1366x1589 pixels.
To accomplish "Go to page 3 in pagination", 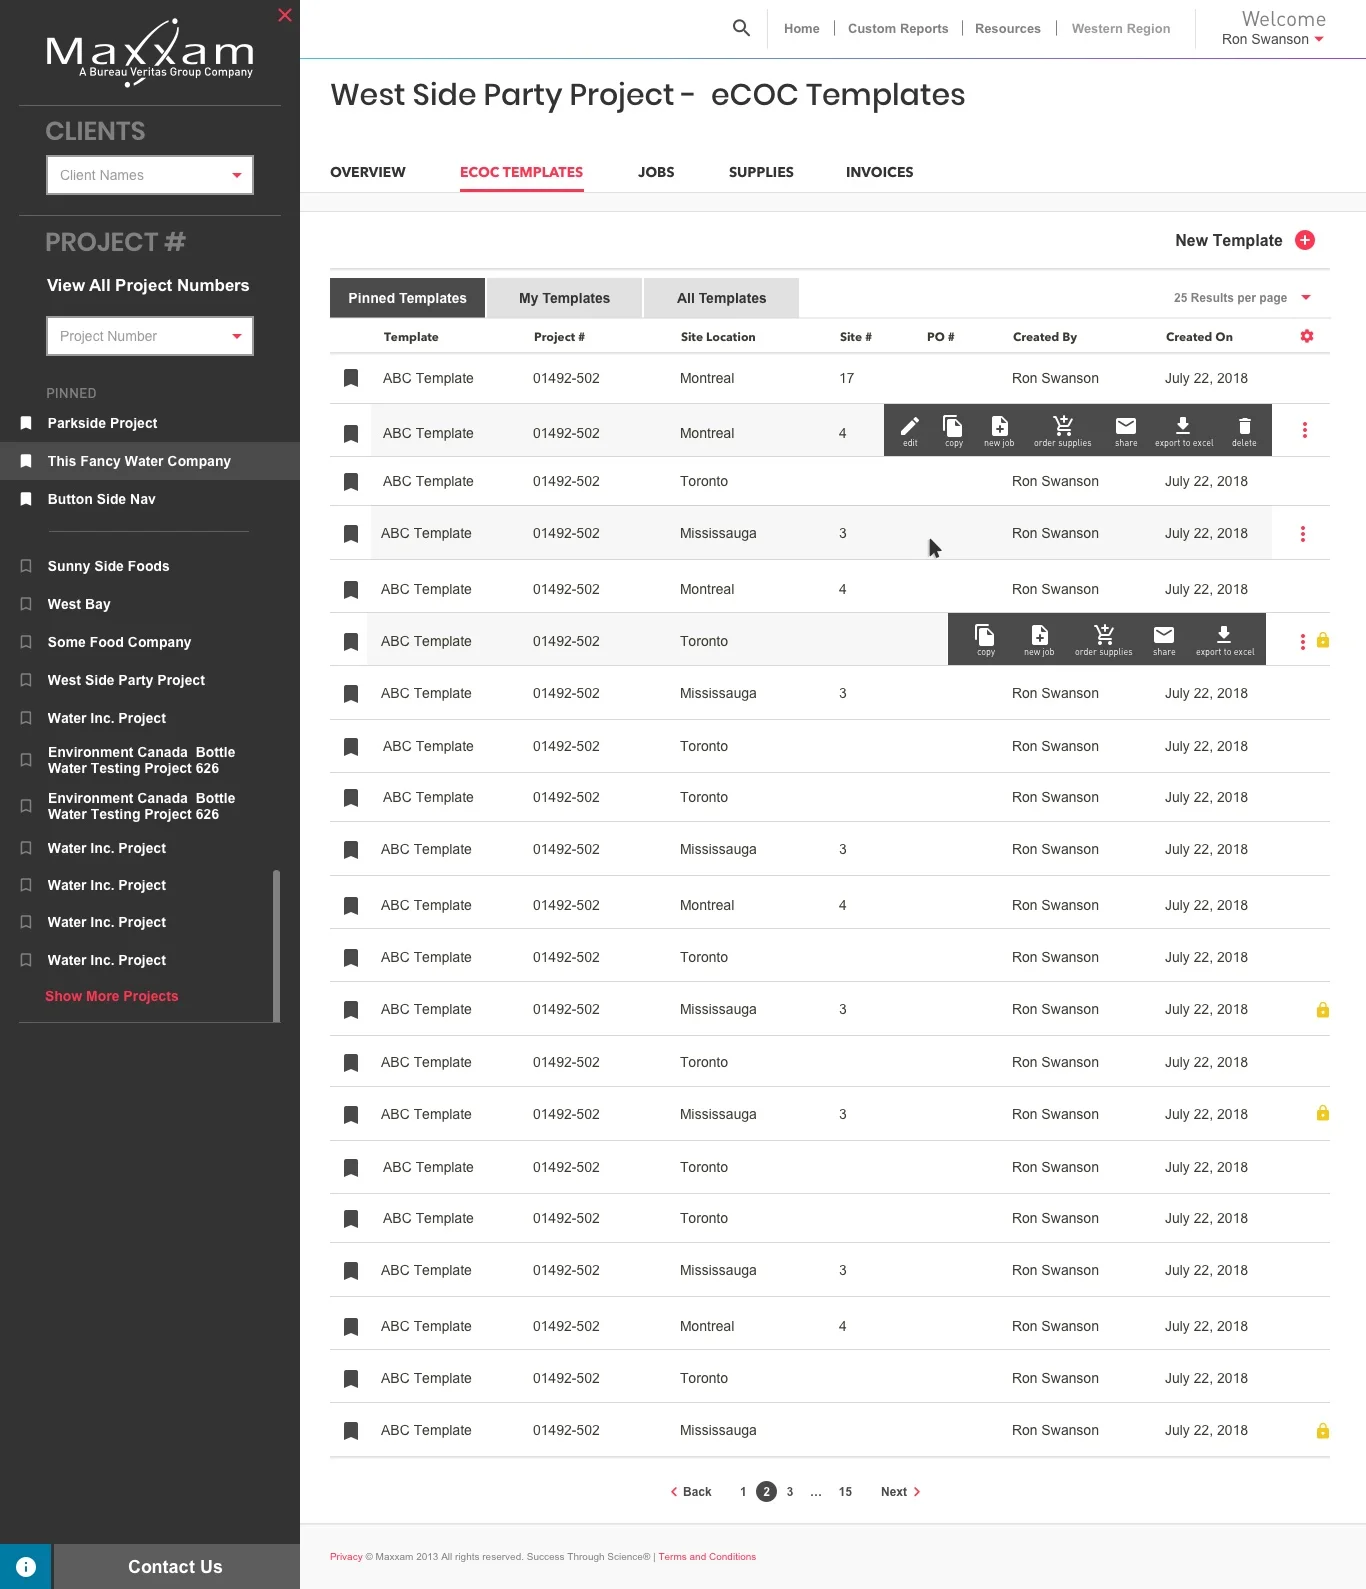I will (790, 1492).
